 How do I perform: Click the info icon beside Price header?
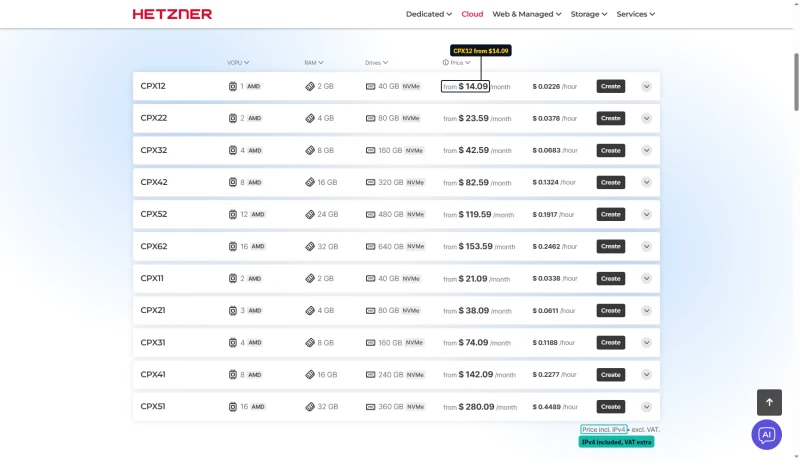(x=445, y=63)
